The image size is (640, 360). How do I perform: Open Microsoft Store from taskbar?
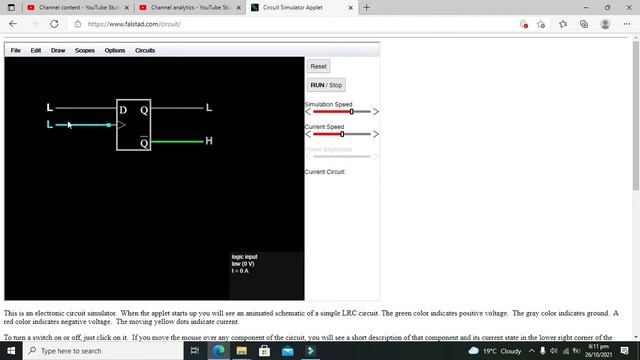coord(264,351)
